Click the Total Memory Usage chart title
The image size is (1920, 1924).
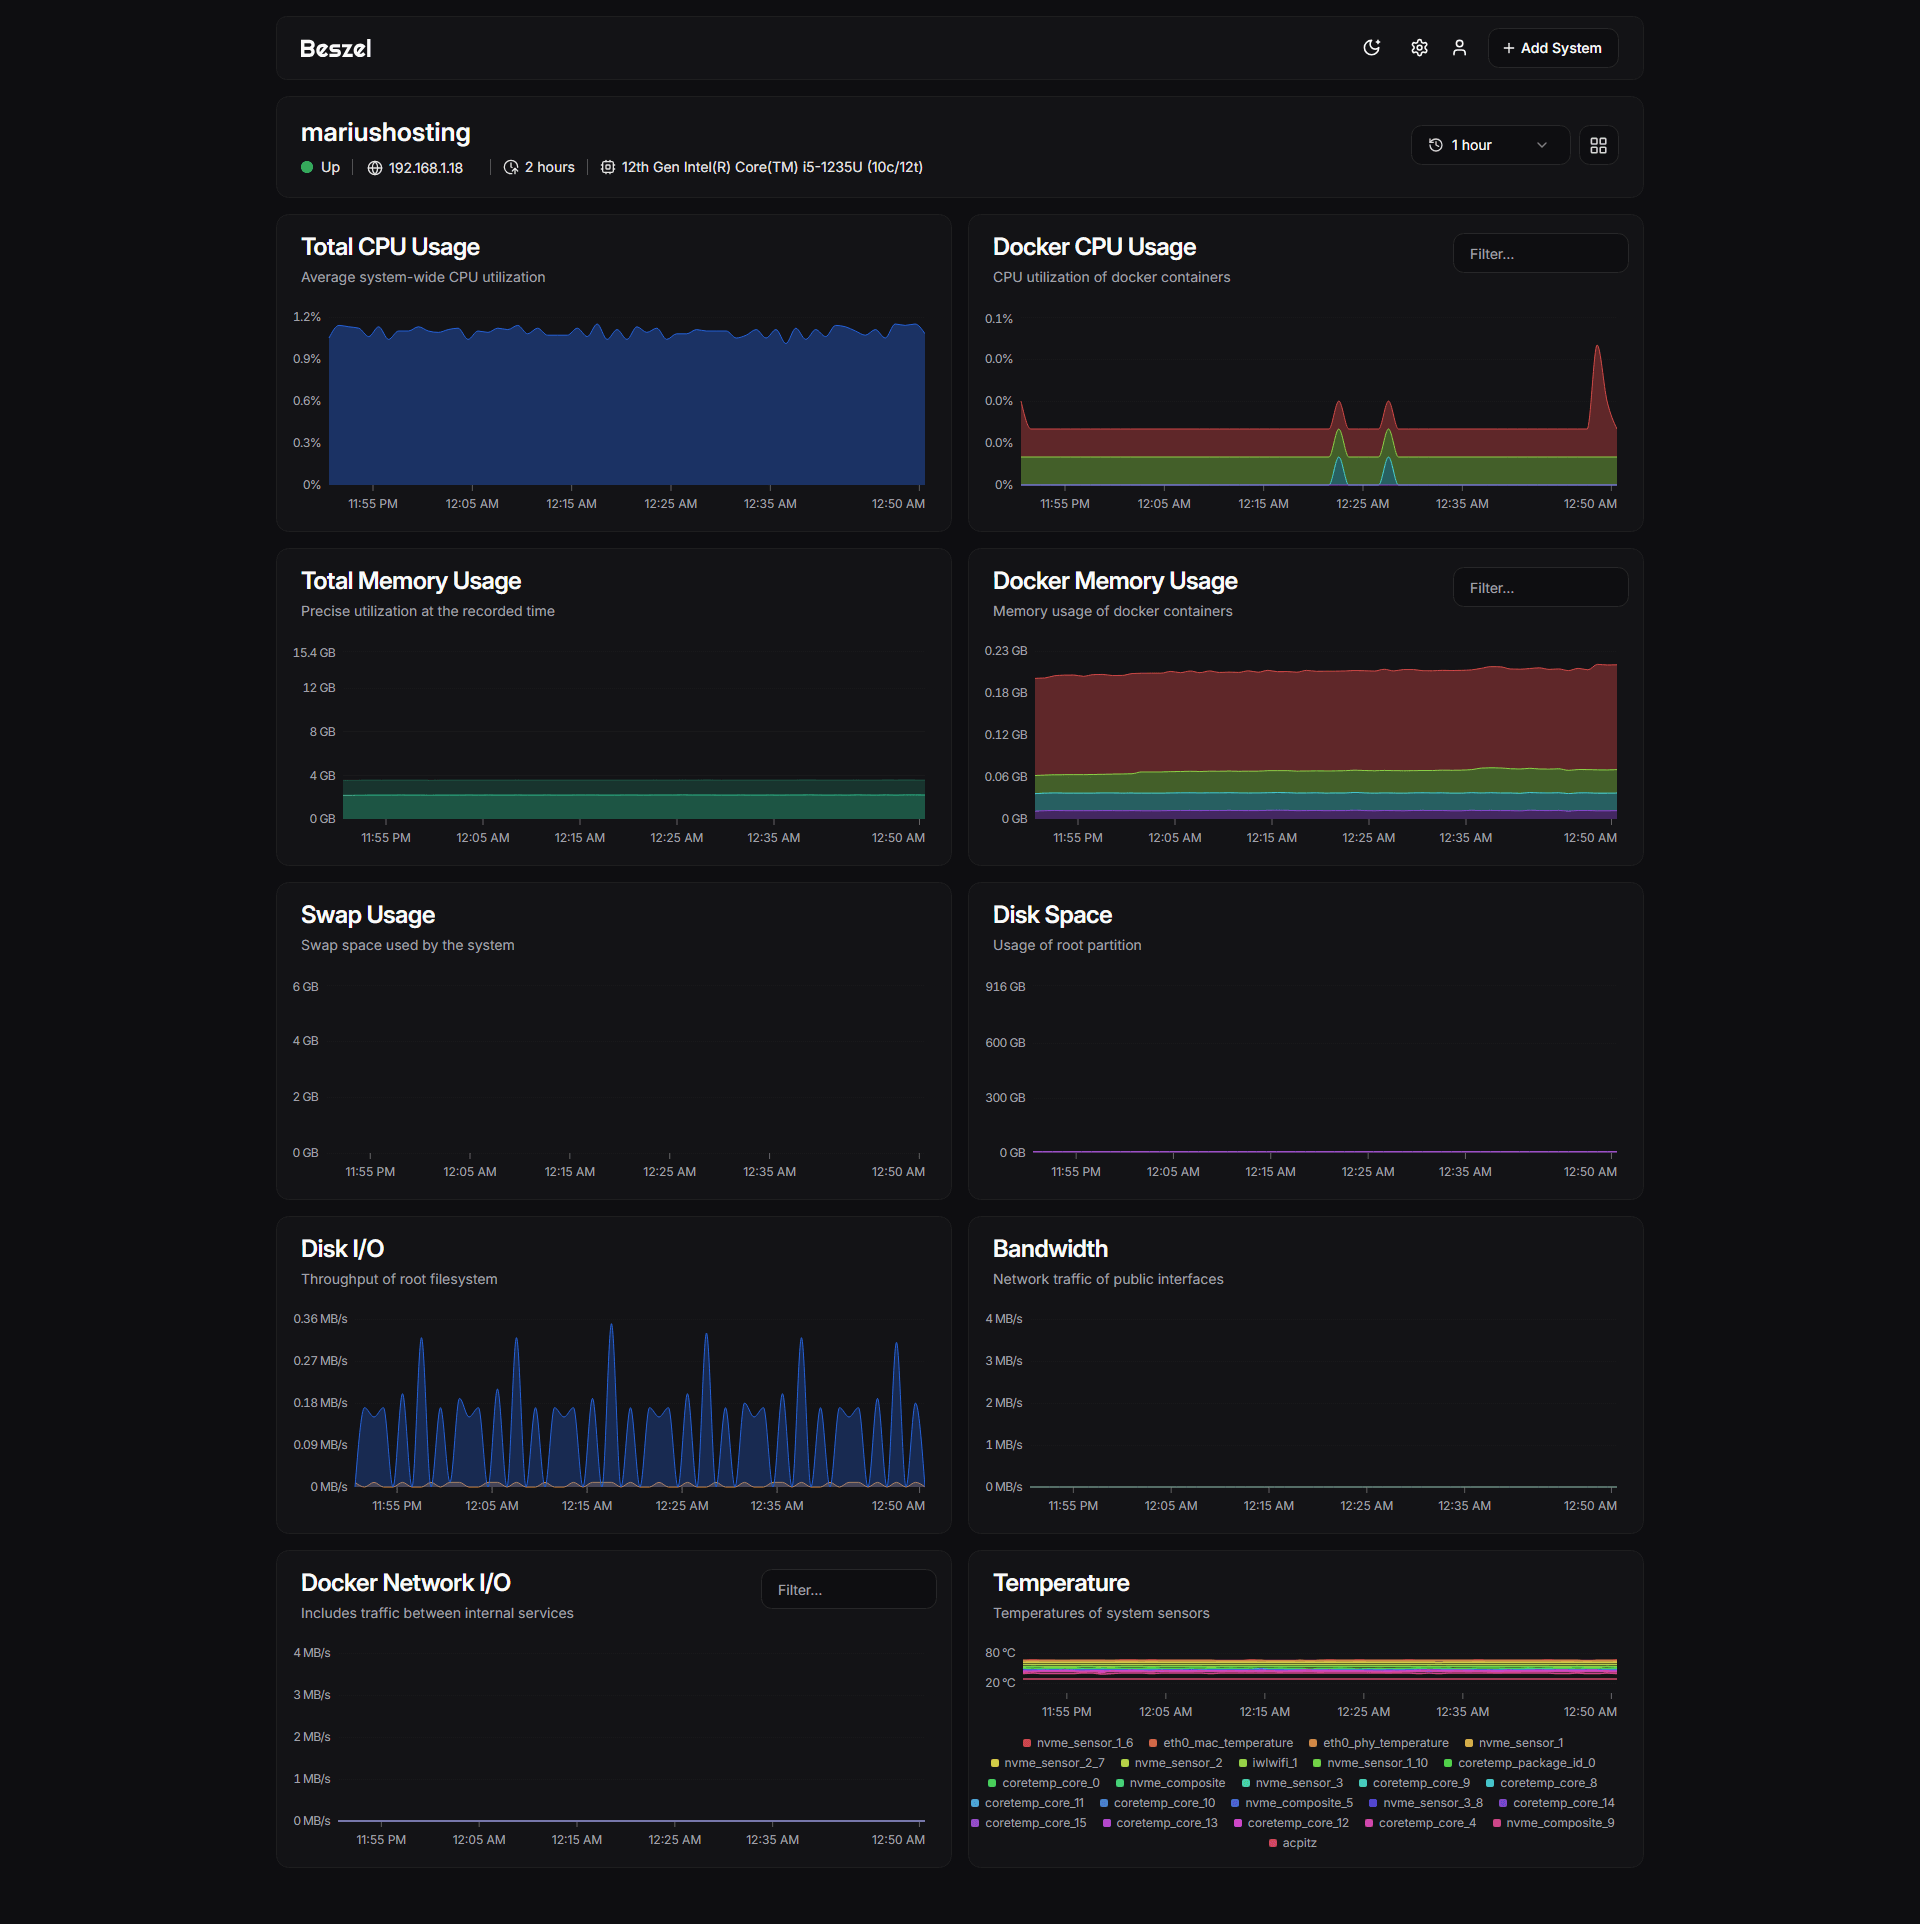coord(411,581)
